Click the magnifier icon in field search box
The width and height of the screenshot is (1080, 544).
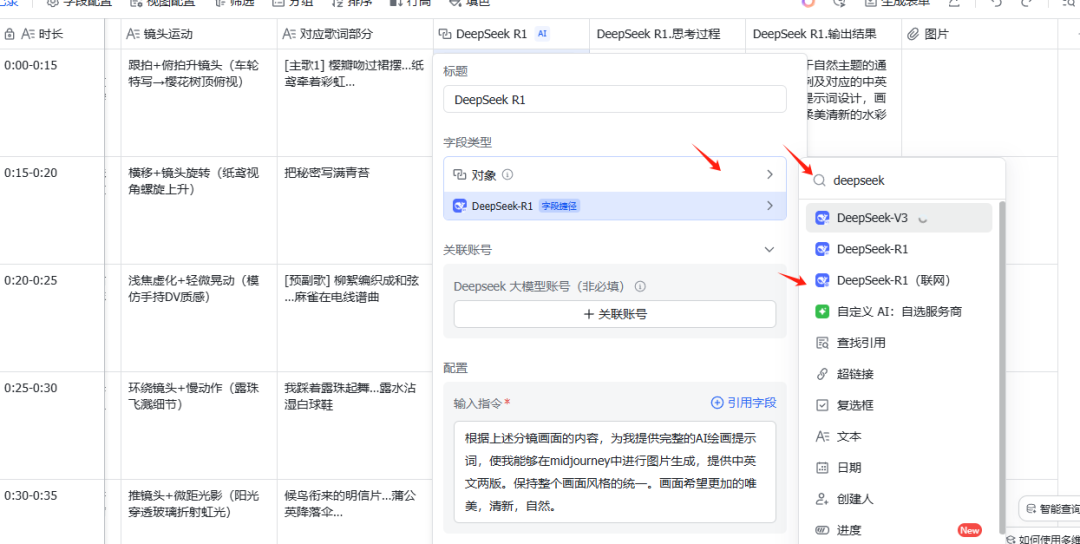pyautogui.click(x=820, y=180)
